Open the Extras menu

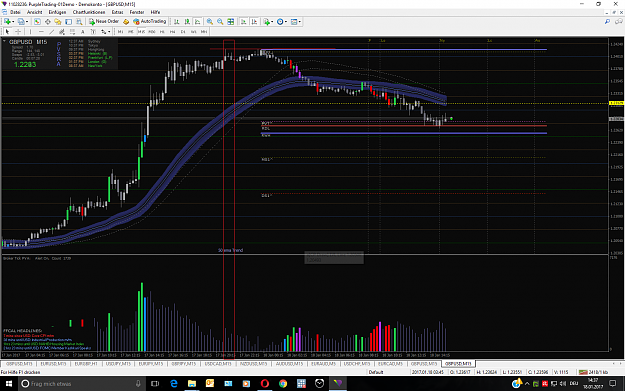[x=117, y=12]
